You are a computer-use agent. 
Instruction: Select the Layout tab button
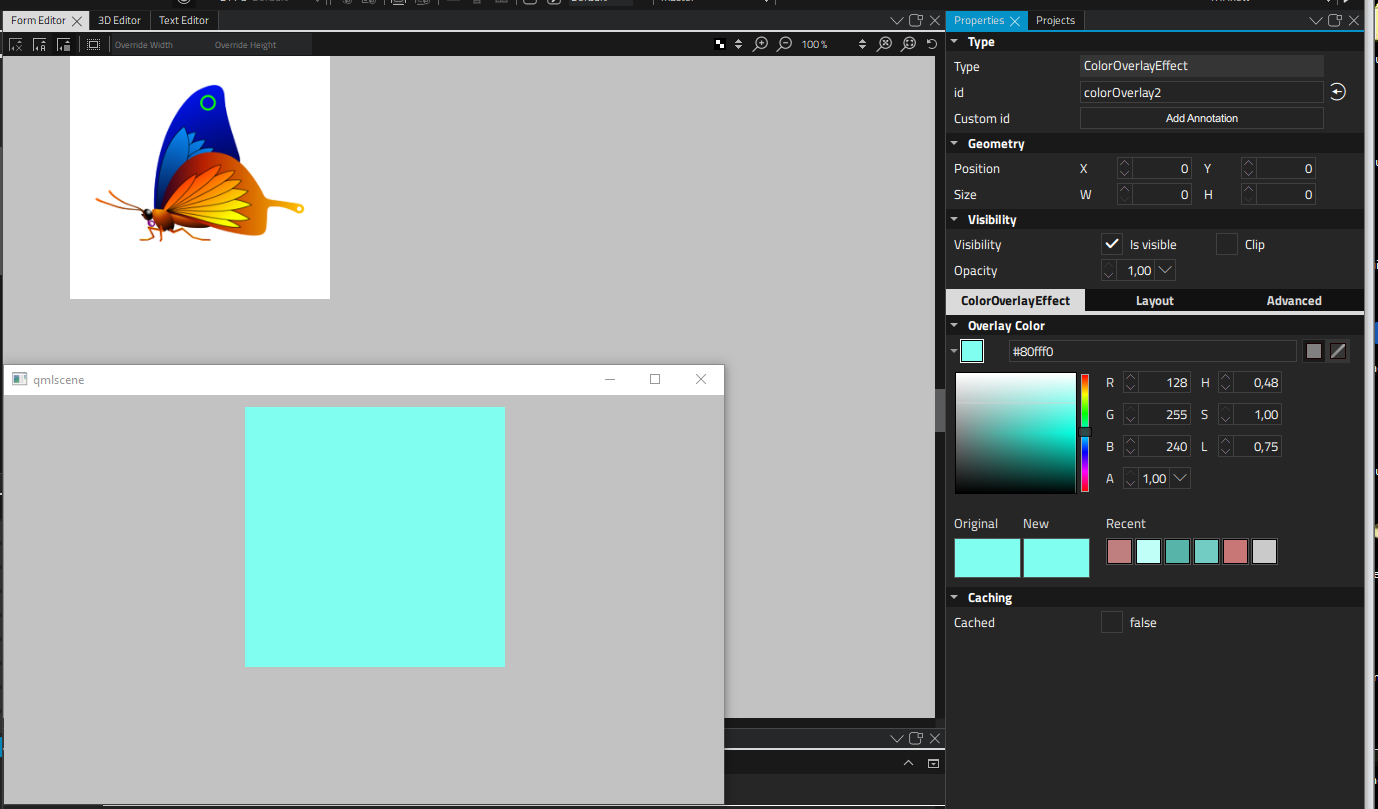[1154, 300]
